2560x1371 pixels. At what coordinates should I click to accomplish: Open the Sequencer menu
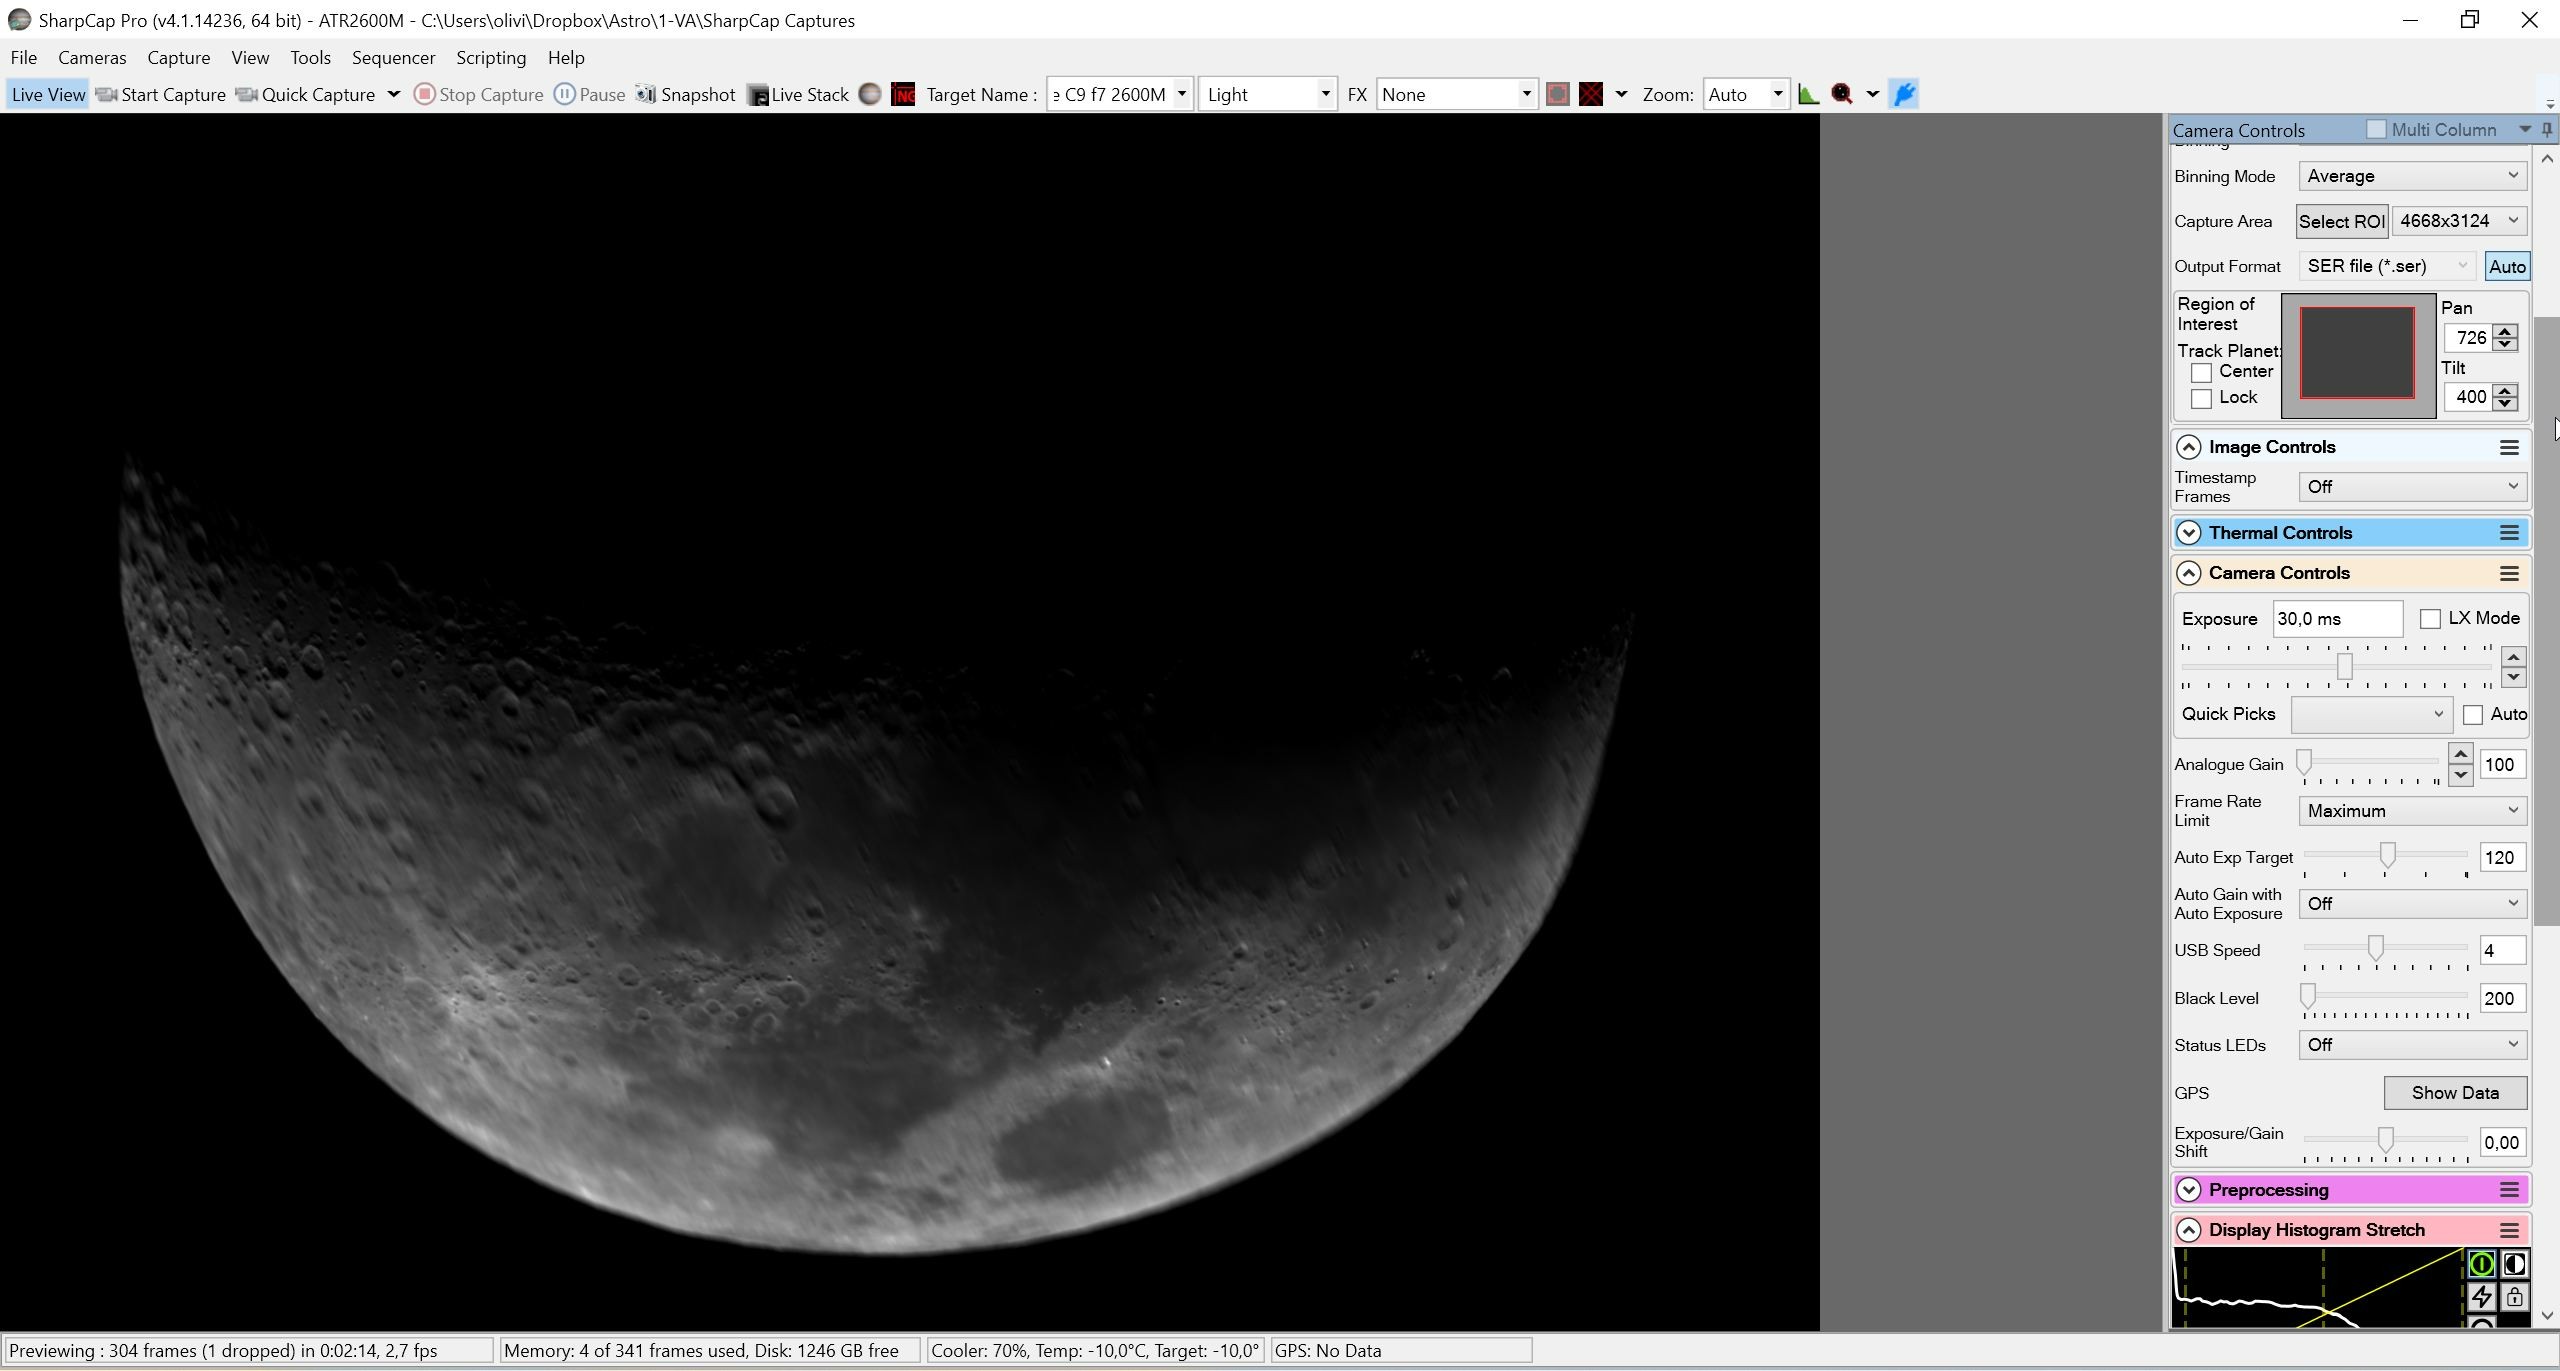pos(393,58)
